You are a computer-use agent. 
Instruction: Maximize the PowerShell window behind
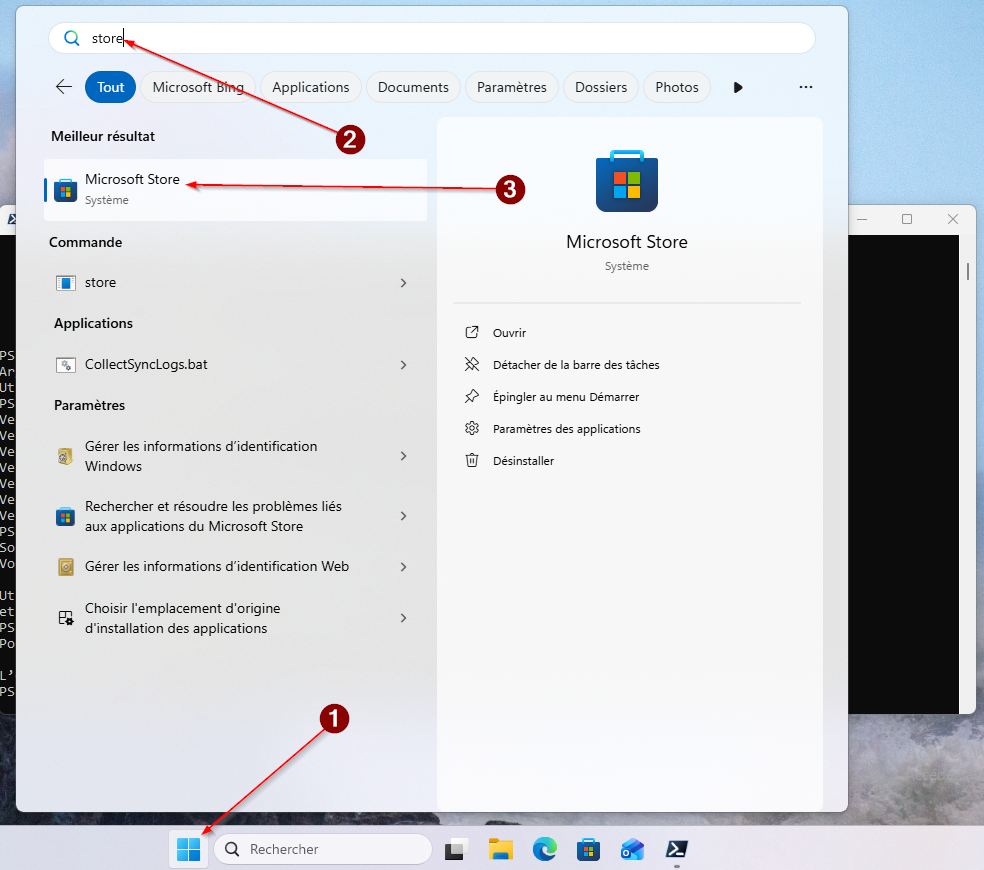click(x=907, y=219)
